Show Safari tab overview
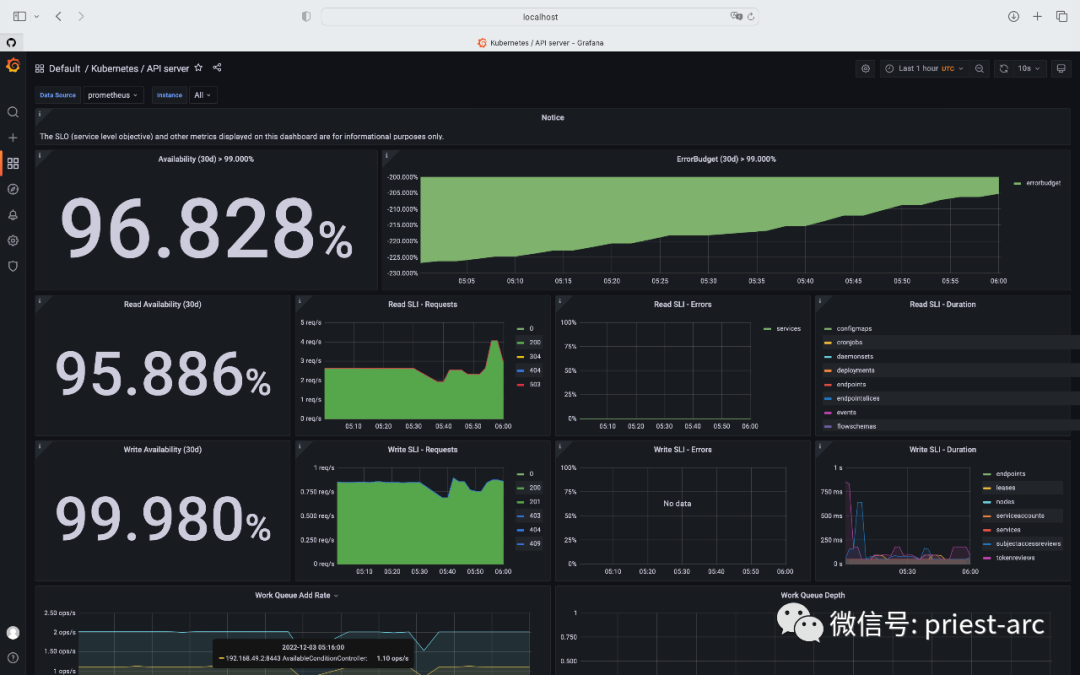This screenshot has width=1080, height=675. tap(1061, 16)
